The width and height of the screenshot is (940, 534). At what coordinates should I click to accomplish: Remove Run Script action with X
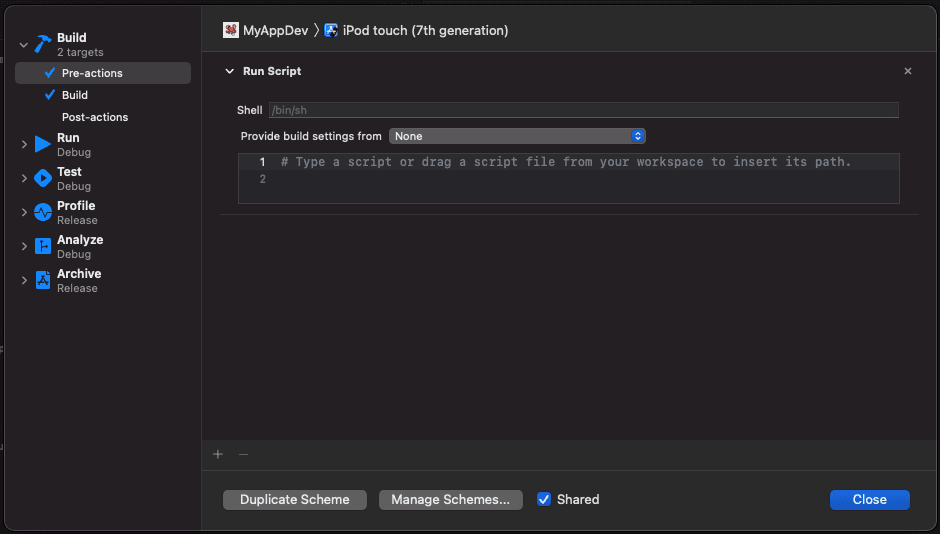point(907,72)
